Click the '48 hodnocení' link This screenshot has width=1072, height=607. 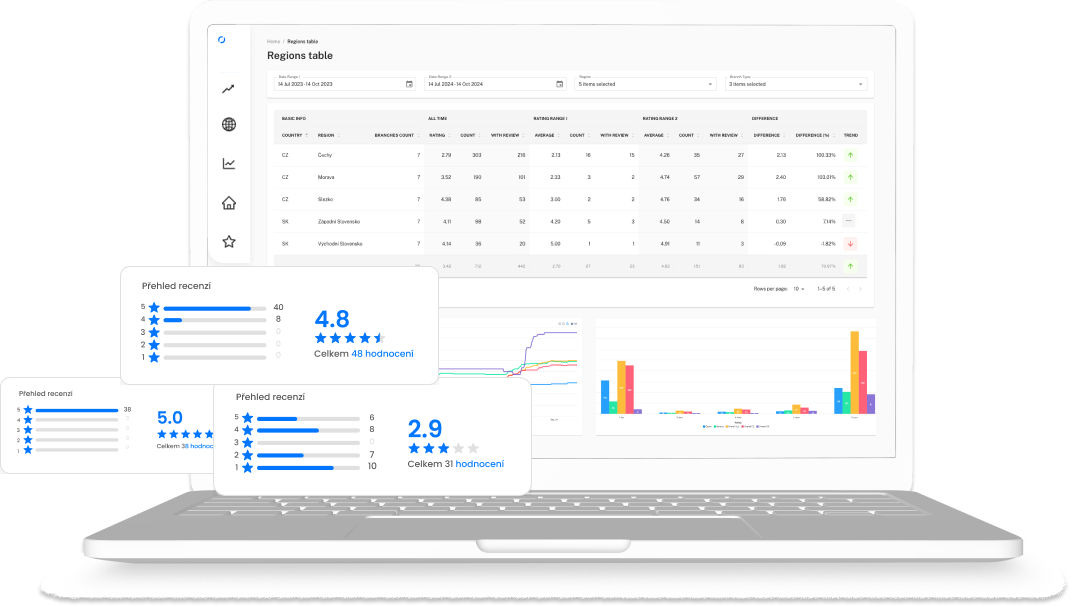tap(382, 354)
